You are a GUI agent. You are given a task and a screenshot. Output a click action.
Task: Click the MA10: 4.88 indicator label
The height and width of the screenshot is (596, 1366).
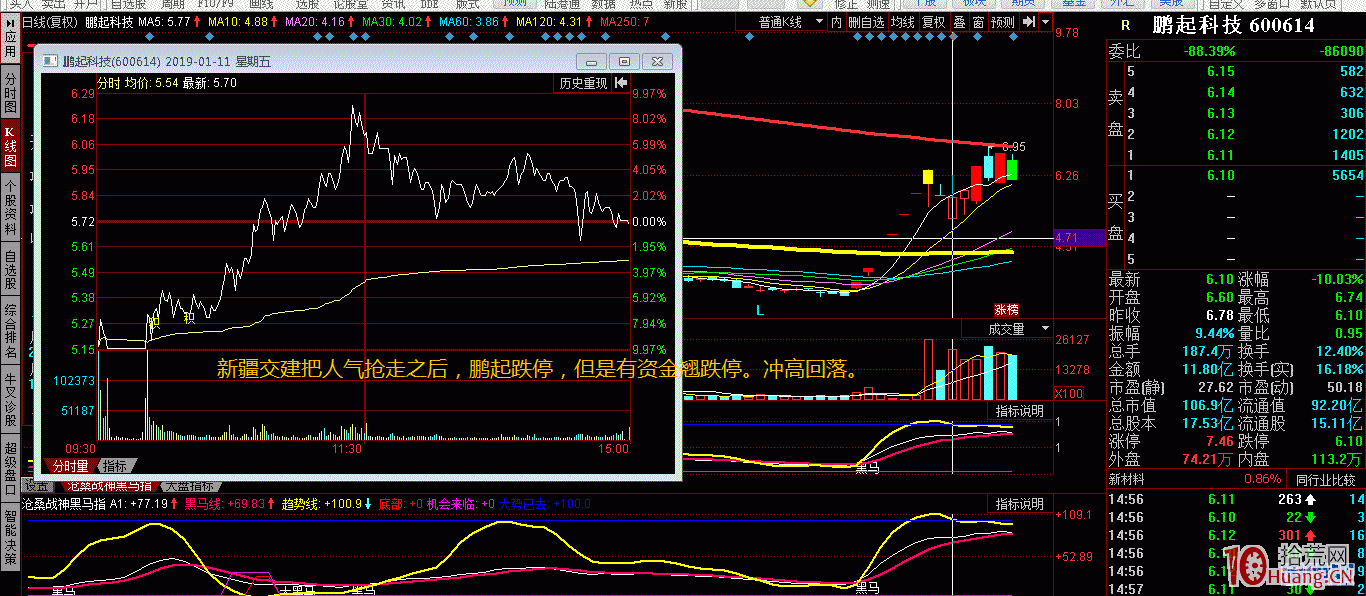tap(238, 21)
